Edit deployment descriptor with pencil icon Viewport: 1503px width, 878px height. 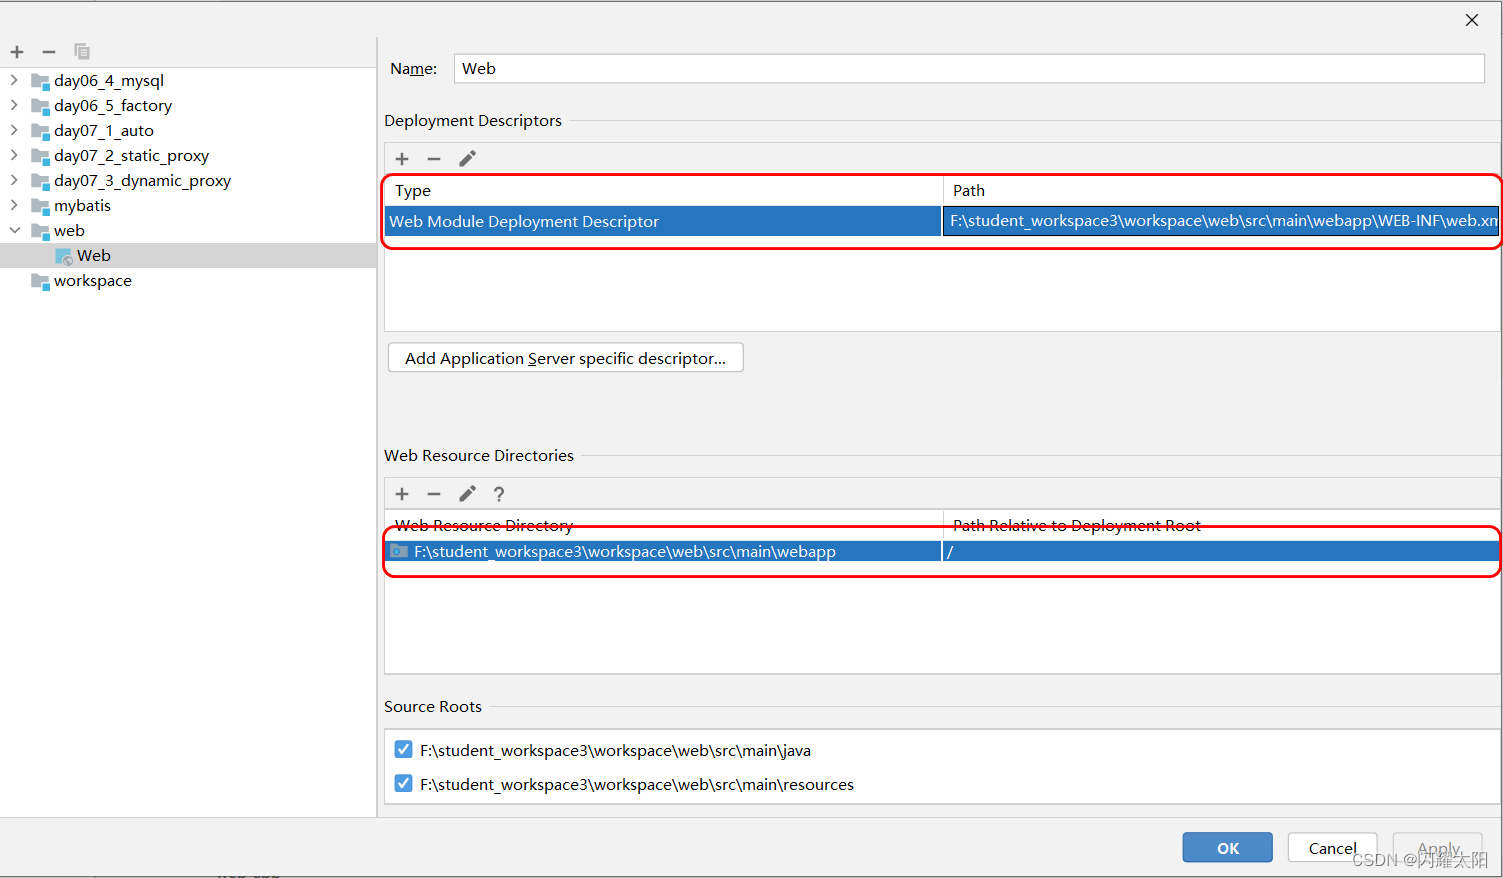[467, 158]
